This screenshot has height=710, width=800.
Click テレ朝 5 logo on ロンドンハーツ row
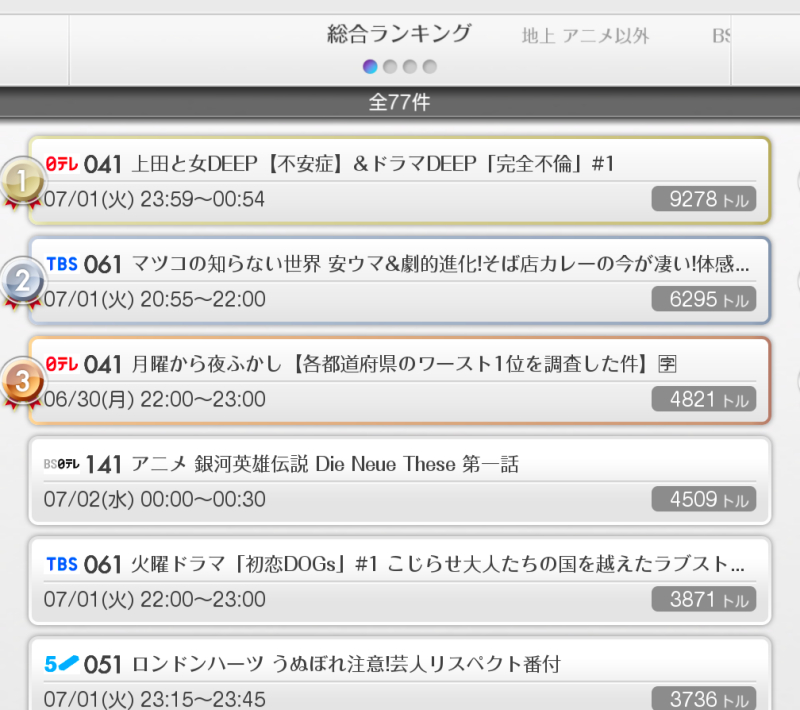(x=62, y=664)
